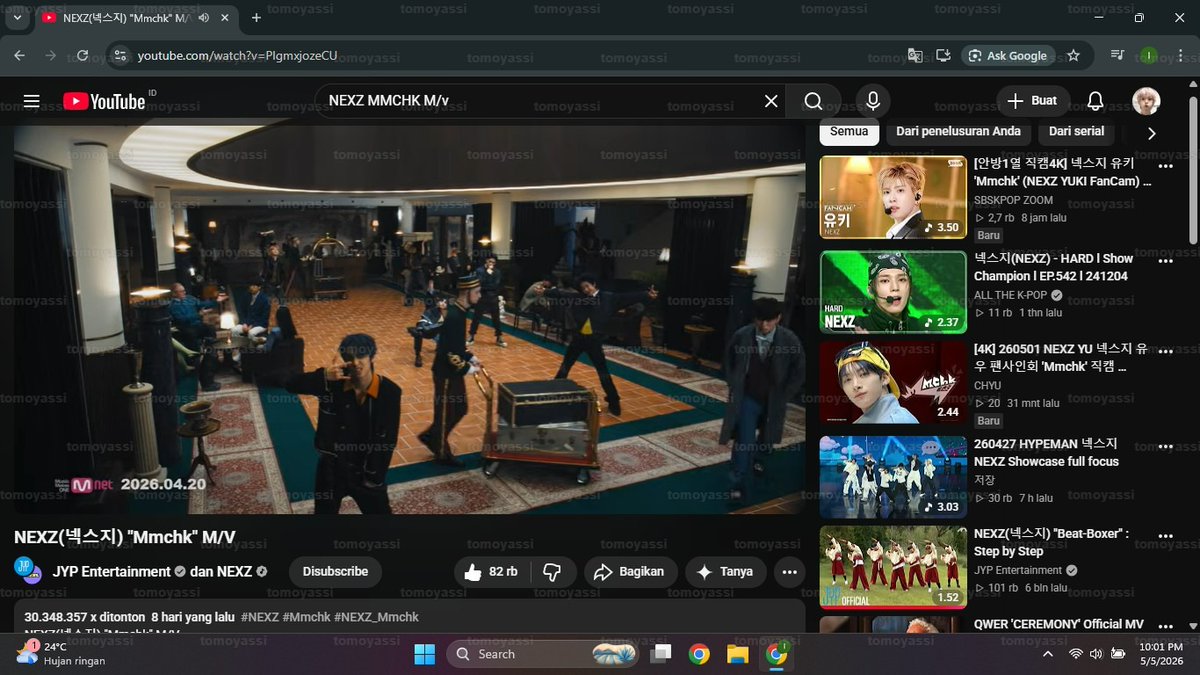Select the Dari penelusuran Anda chip
Screen dimensions: 1200x675
click(x=958, y=131)
